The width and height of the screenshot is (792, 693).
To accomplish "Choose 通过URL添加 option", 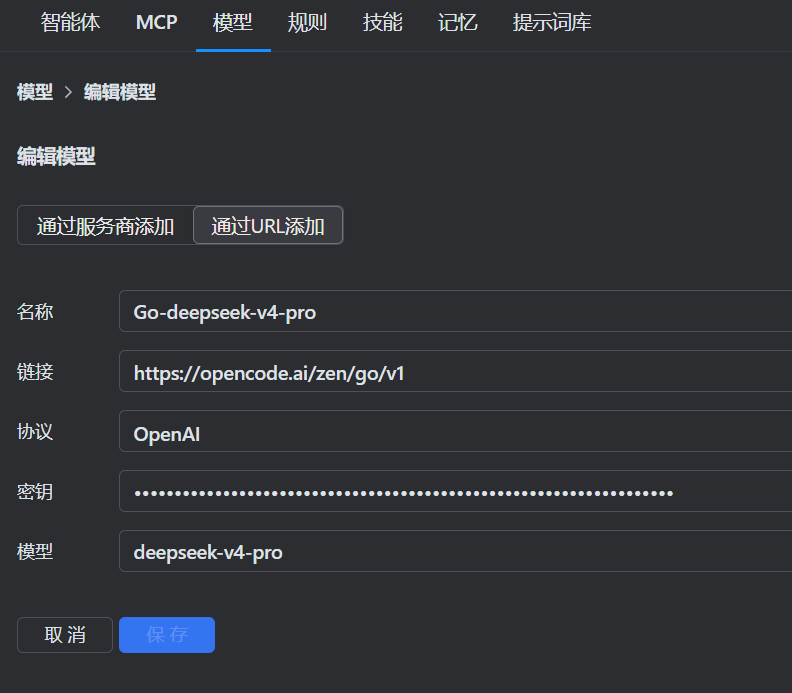I will 268,226.
